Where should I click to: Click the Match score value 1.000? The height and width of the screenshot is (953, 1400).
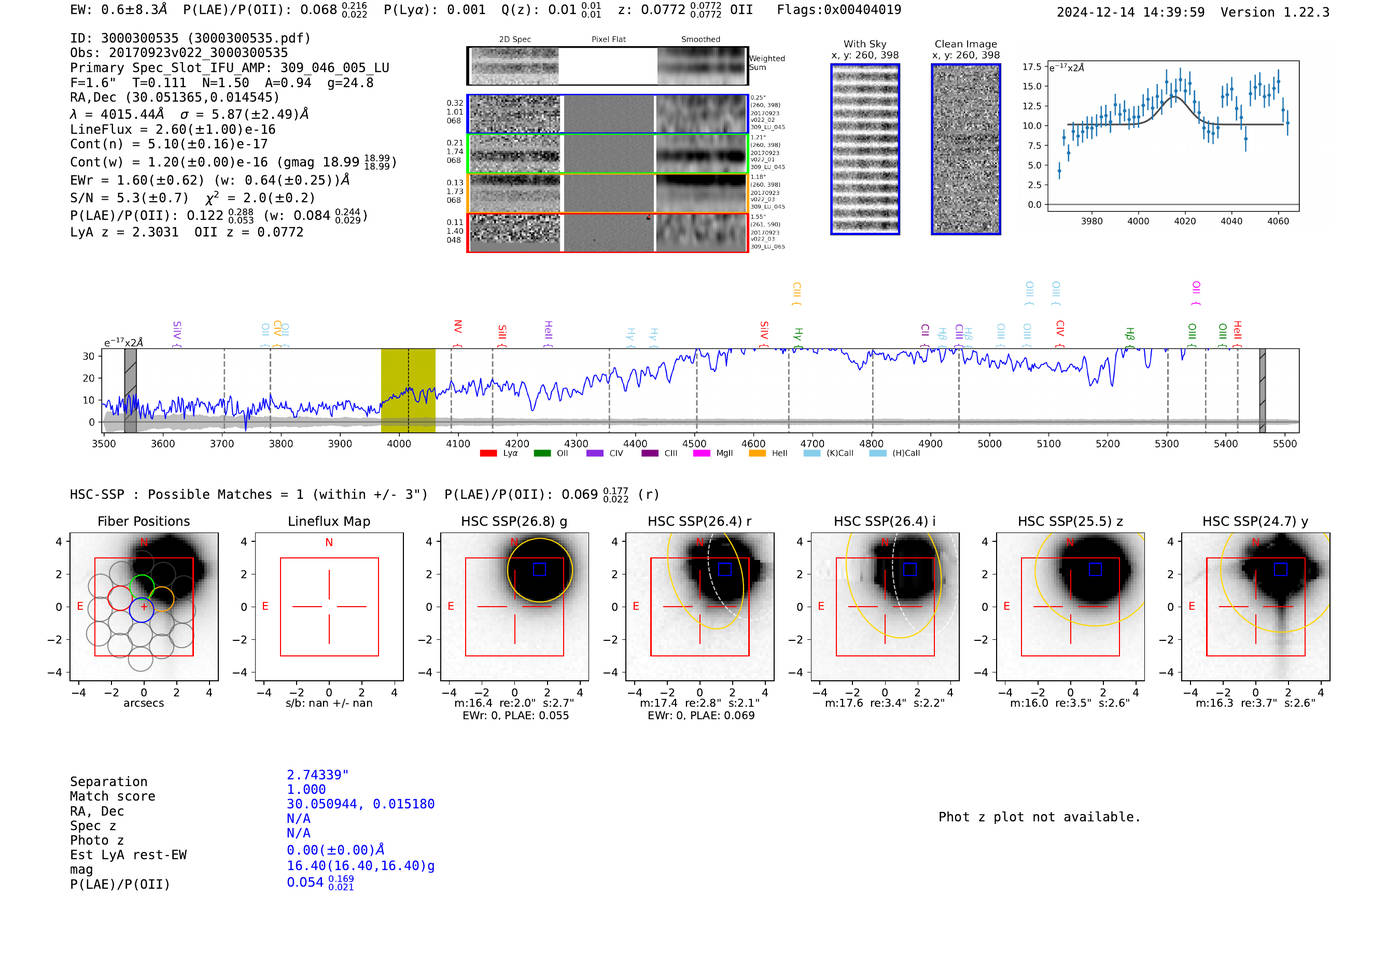click(x=306, y=789)
